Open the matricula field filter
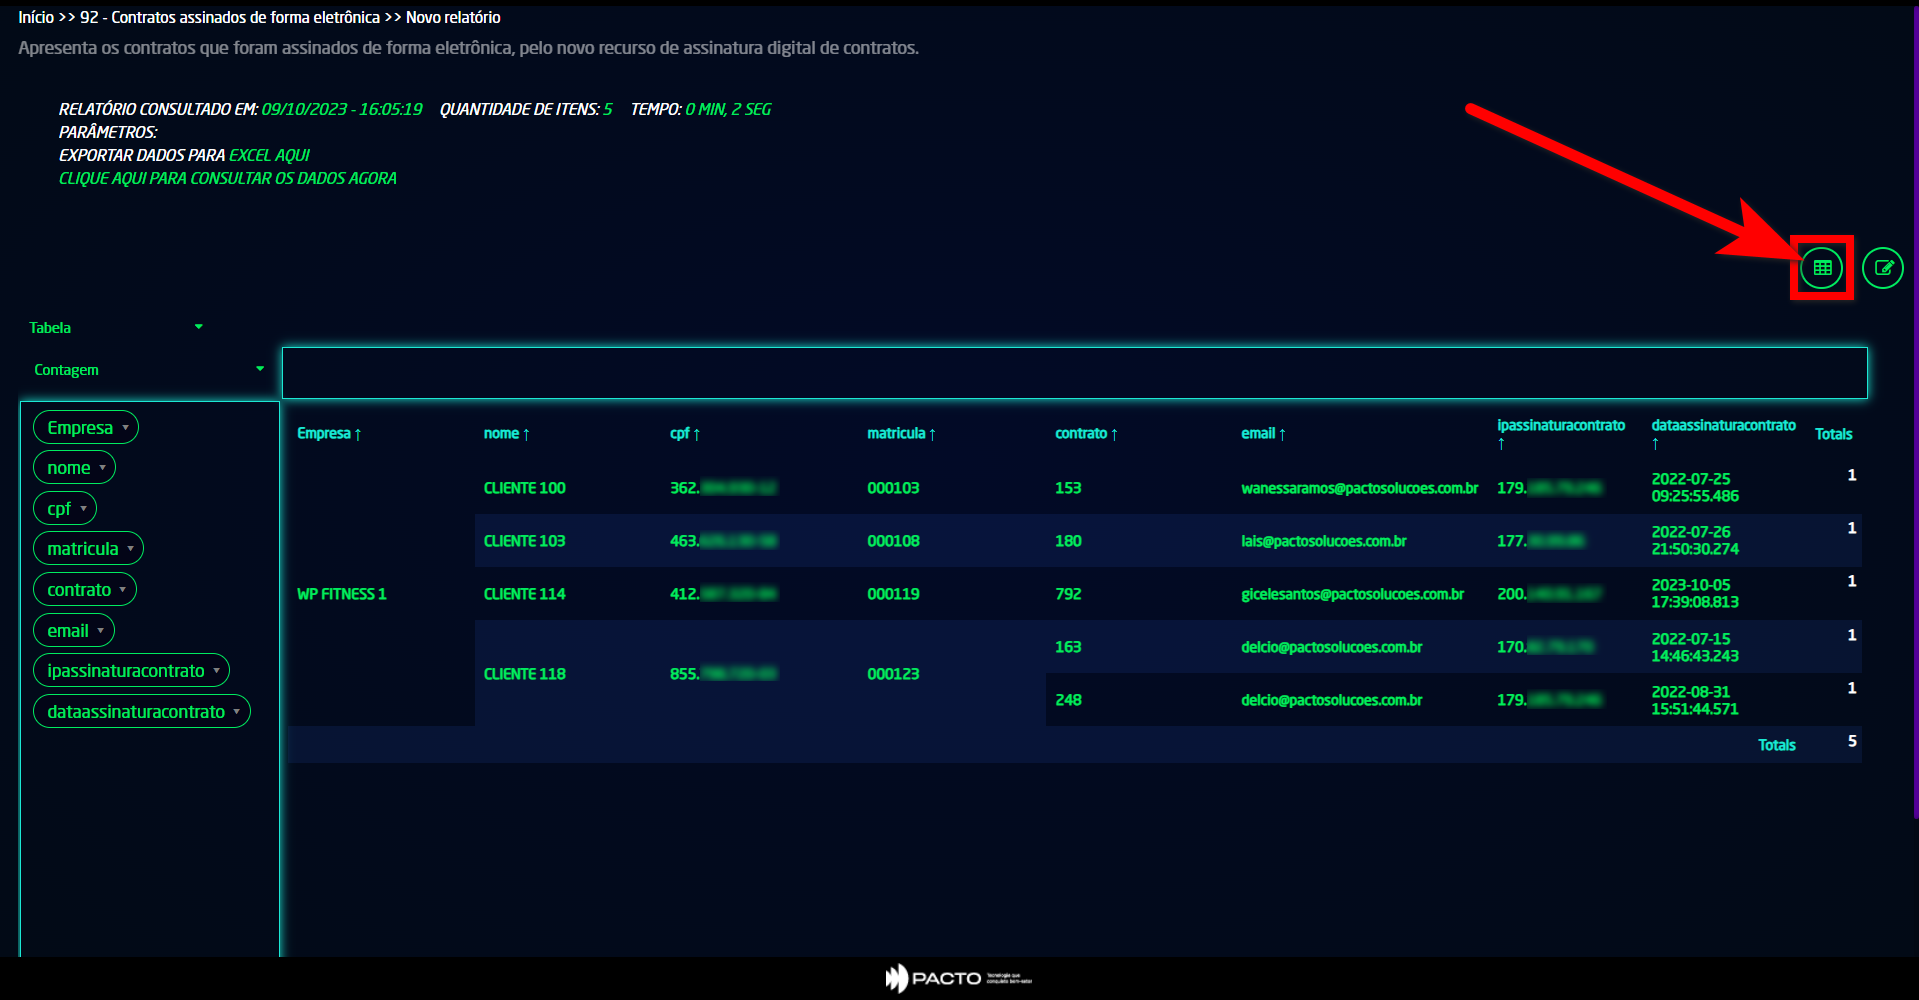 [x=130, y=549]
